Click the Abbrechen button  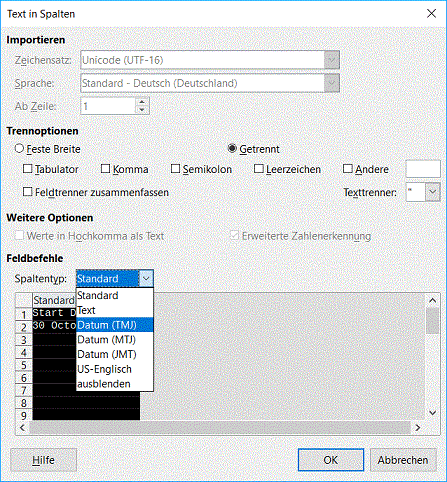(x=403, y=460)
